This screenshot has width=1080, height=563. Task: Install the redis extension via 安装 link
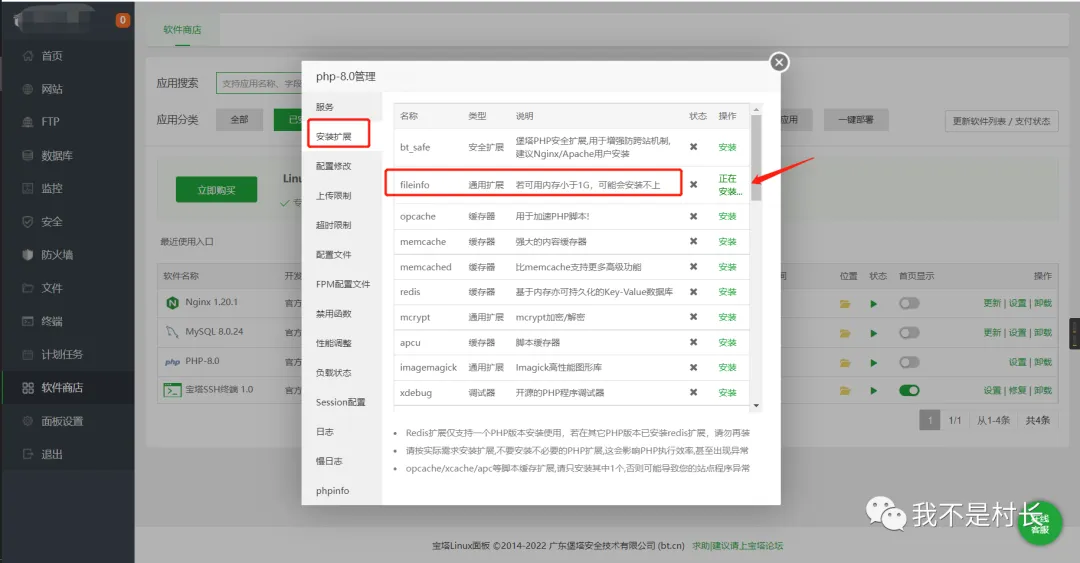pos(727,292)
